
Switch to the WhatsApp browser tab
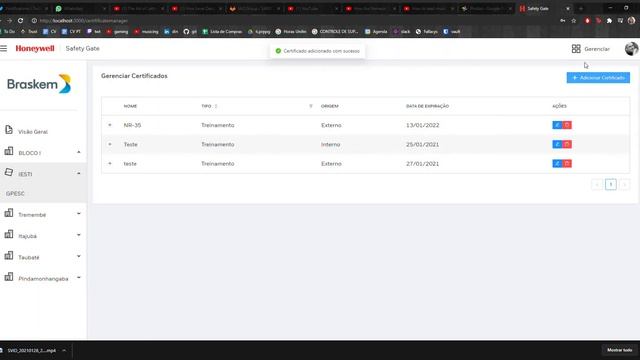(x=80, y=8)
